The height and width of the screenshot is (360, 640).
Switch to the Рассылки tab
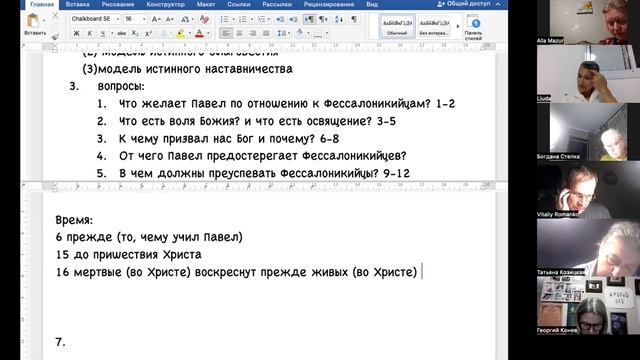click(x=277, y=4)
